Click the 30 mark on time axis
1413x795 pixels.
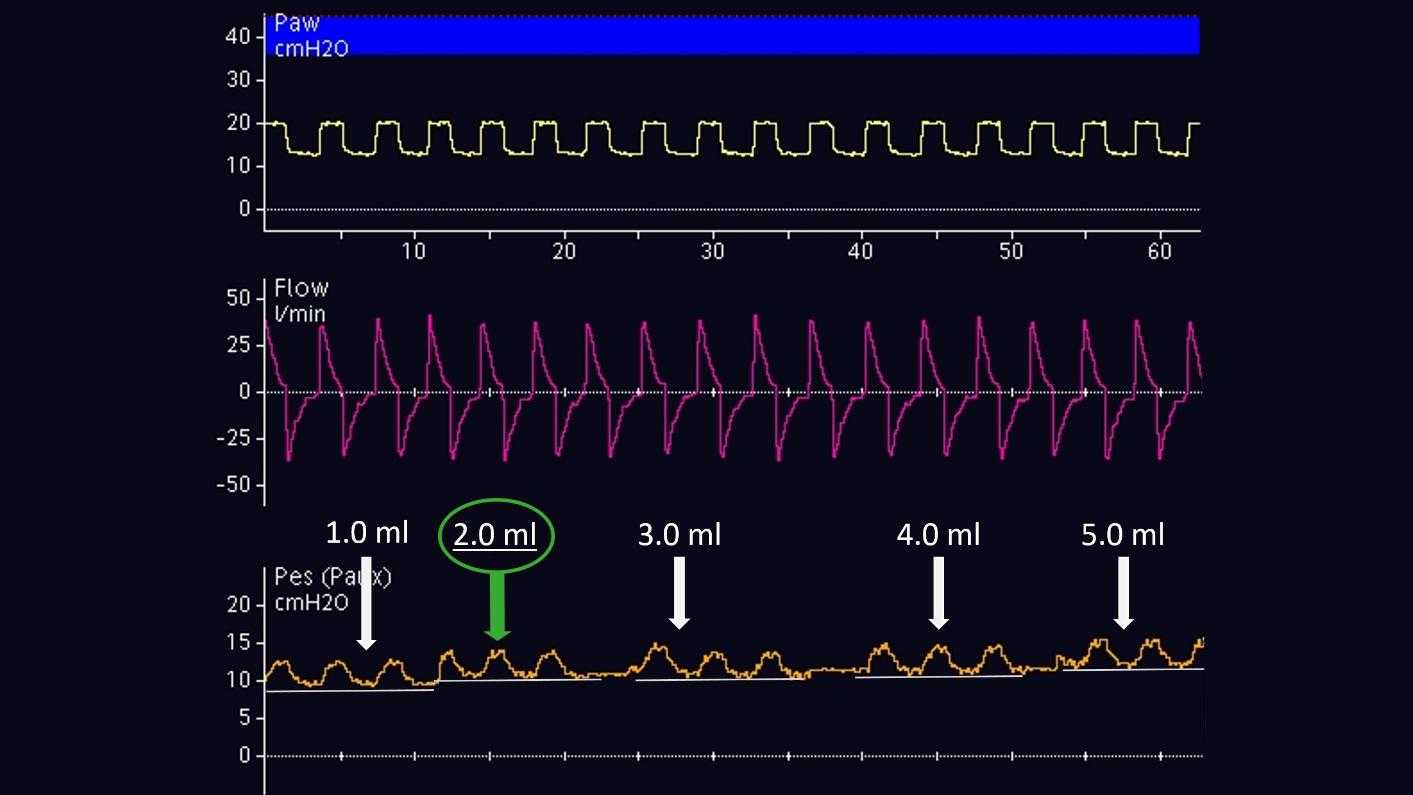(x=711, y=251)
